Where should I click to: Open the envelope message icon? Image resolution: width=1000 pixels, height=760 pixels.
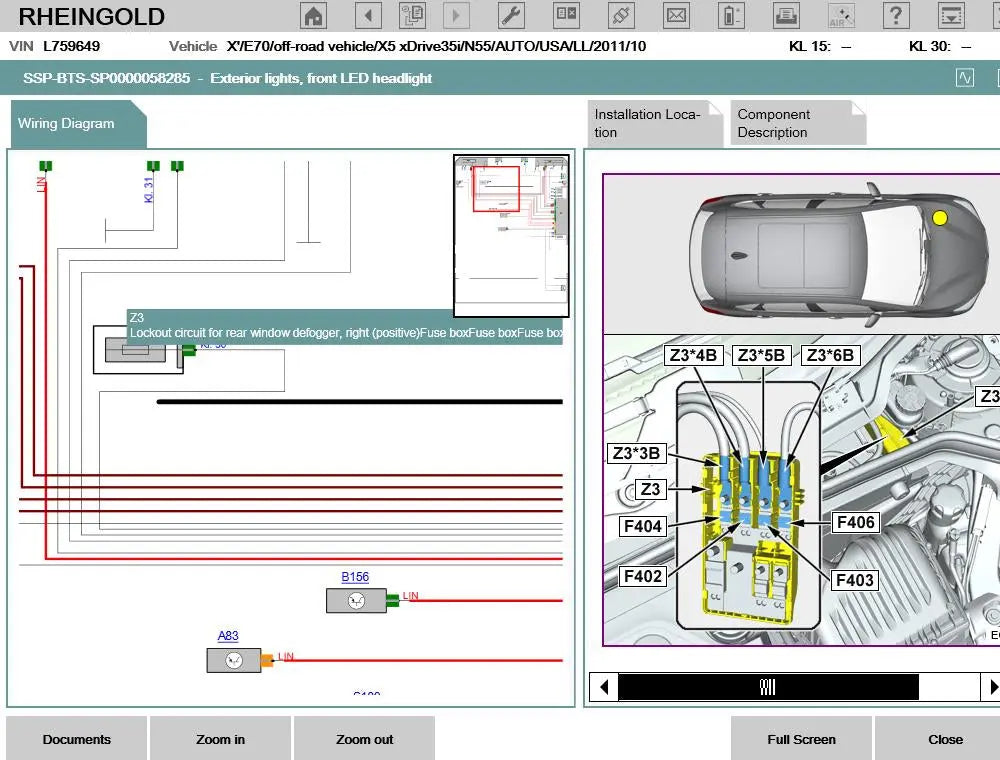677,16
